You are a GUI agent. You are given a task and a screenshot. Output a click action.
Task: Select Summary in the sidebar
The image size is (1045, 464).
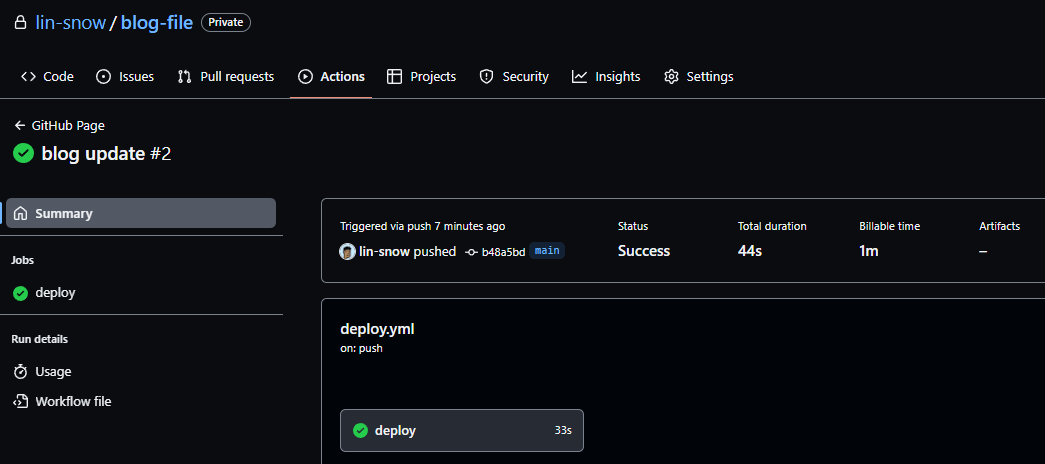[141, 213]
